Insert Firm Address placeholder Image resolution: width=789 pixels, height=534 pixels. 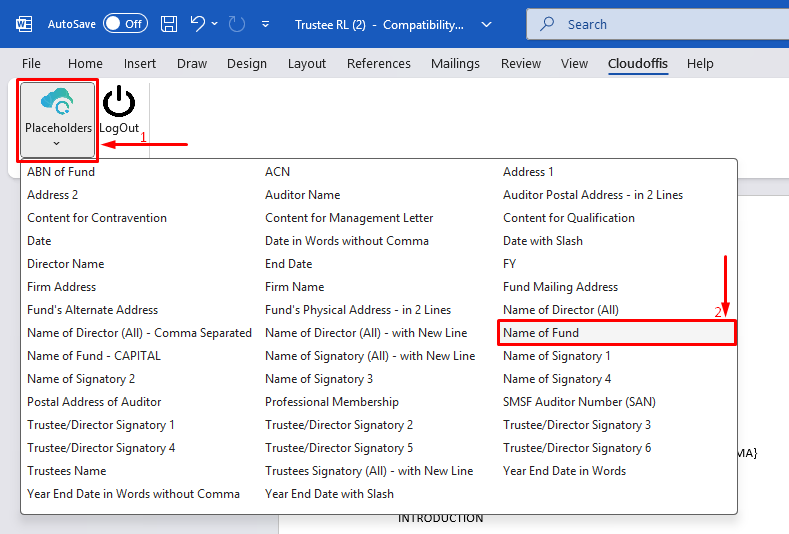coord(61,287)
